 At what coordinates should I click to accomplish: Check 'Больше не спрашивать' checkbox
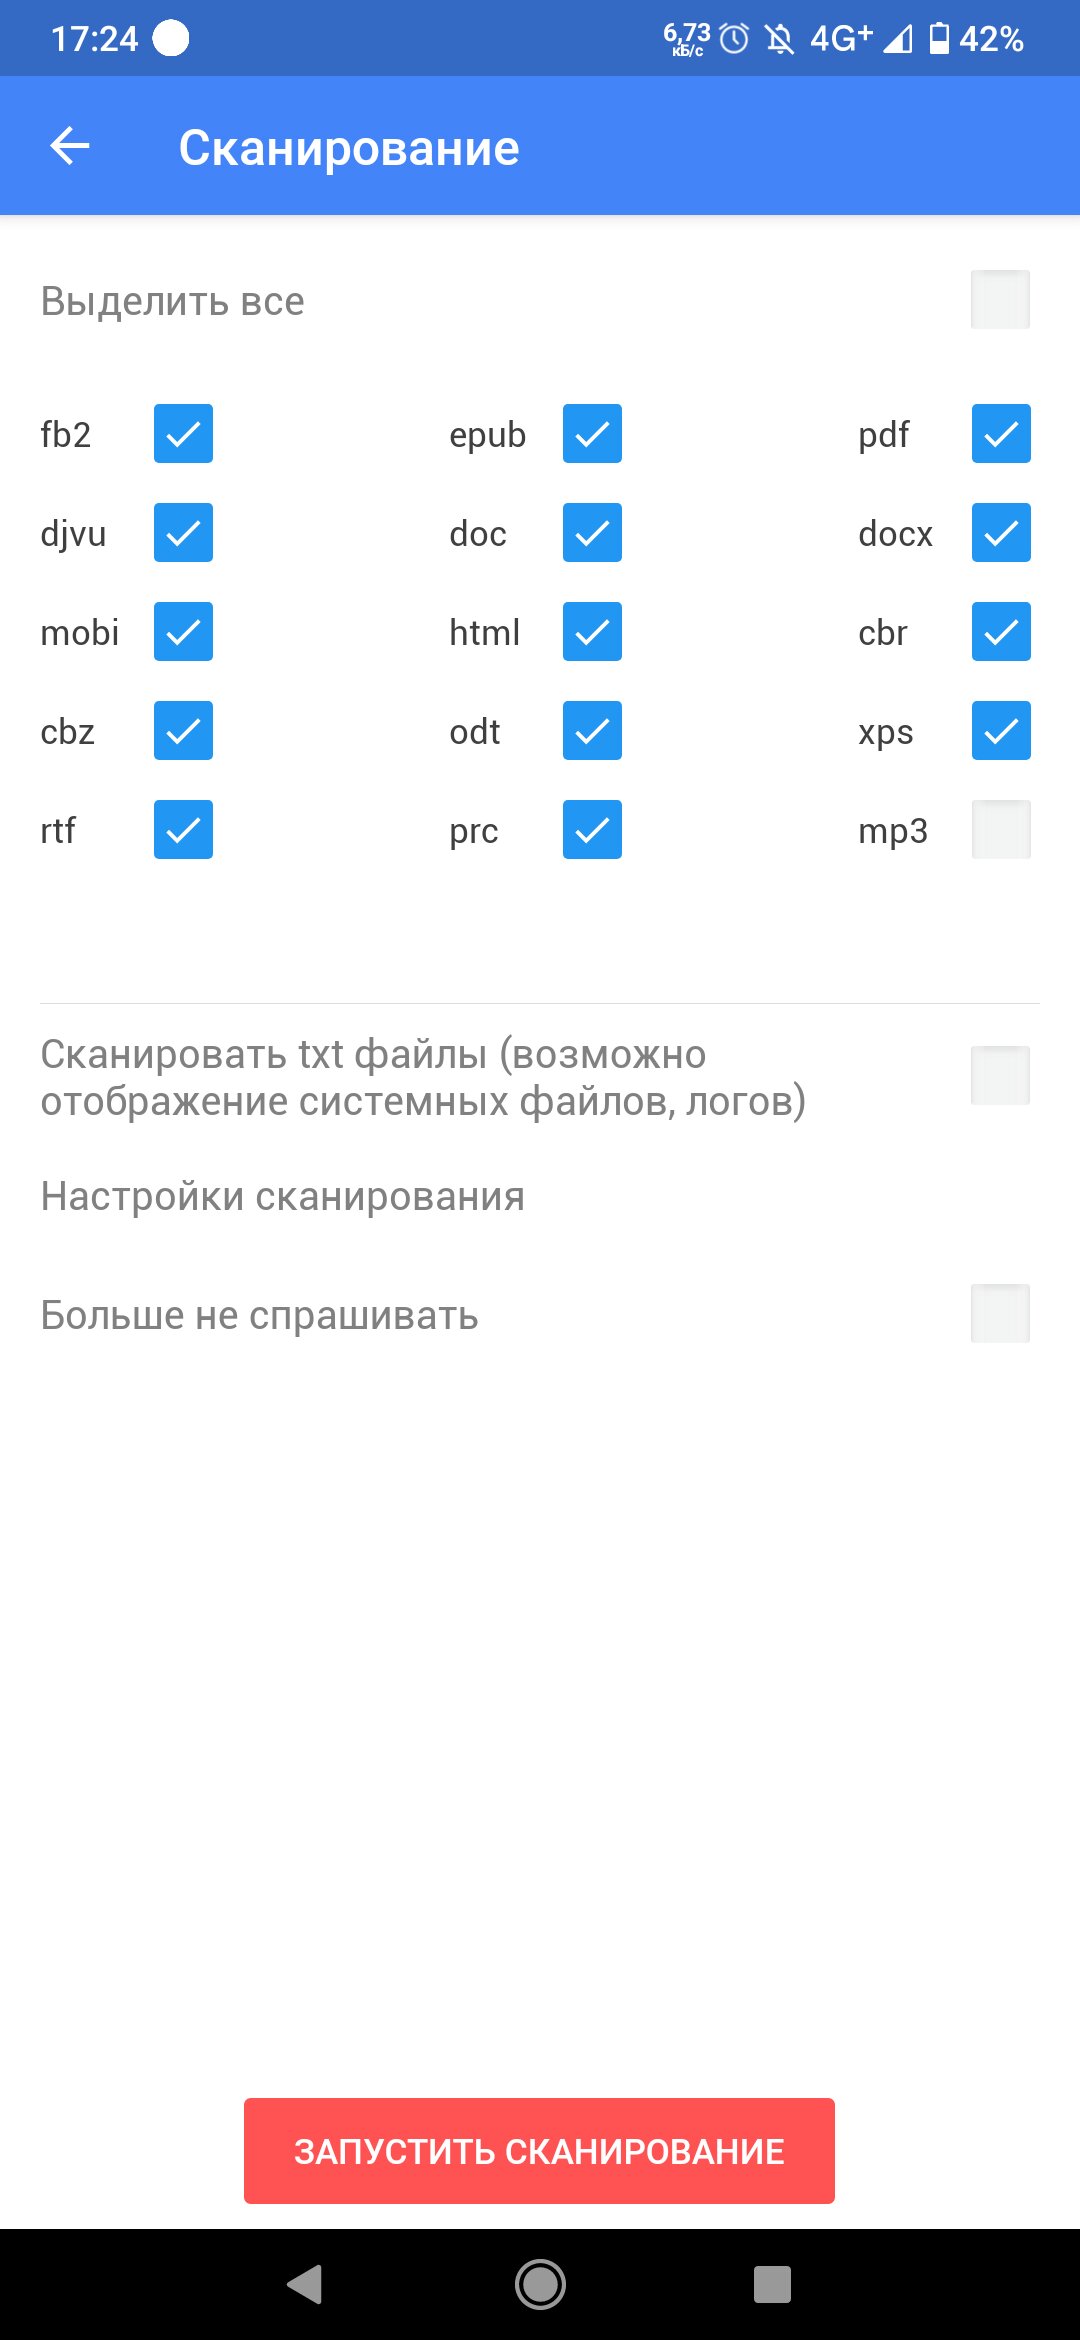point(1001,1314)
